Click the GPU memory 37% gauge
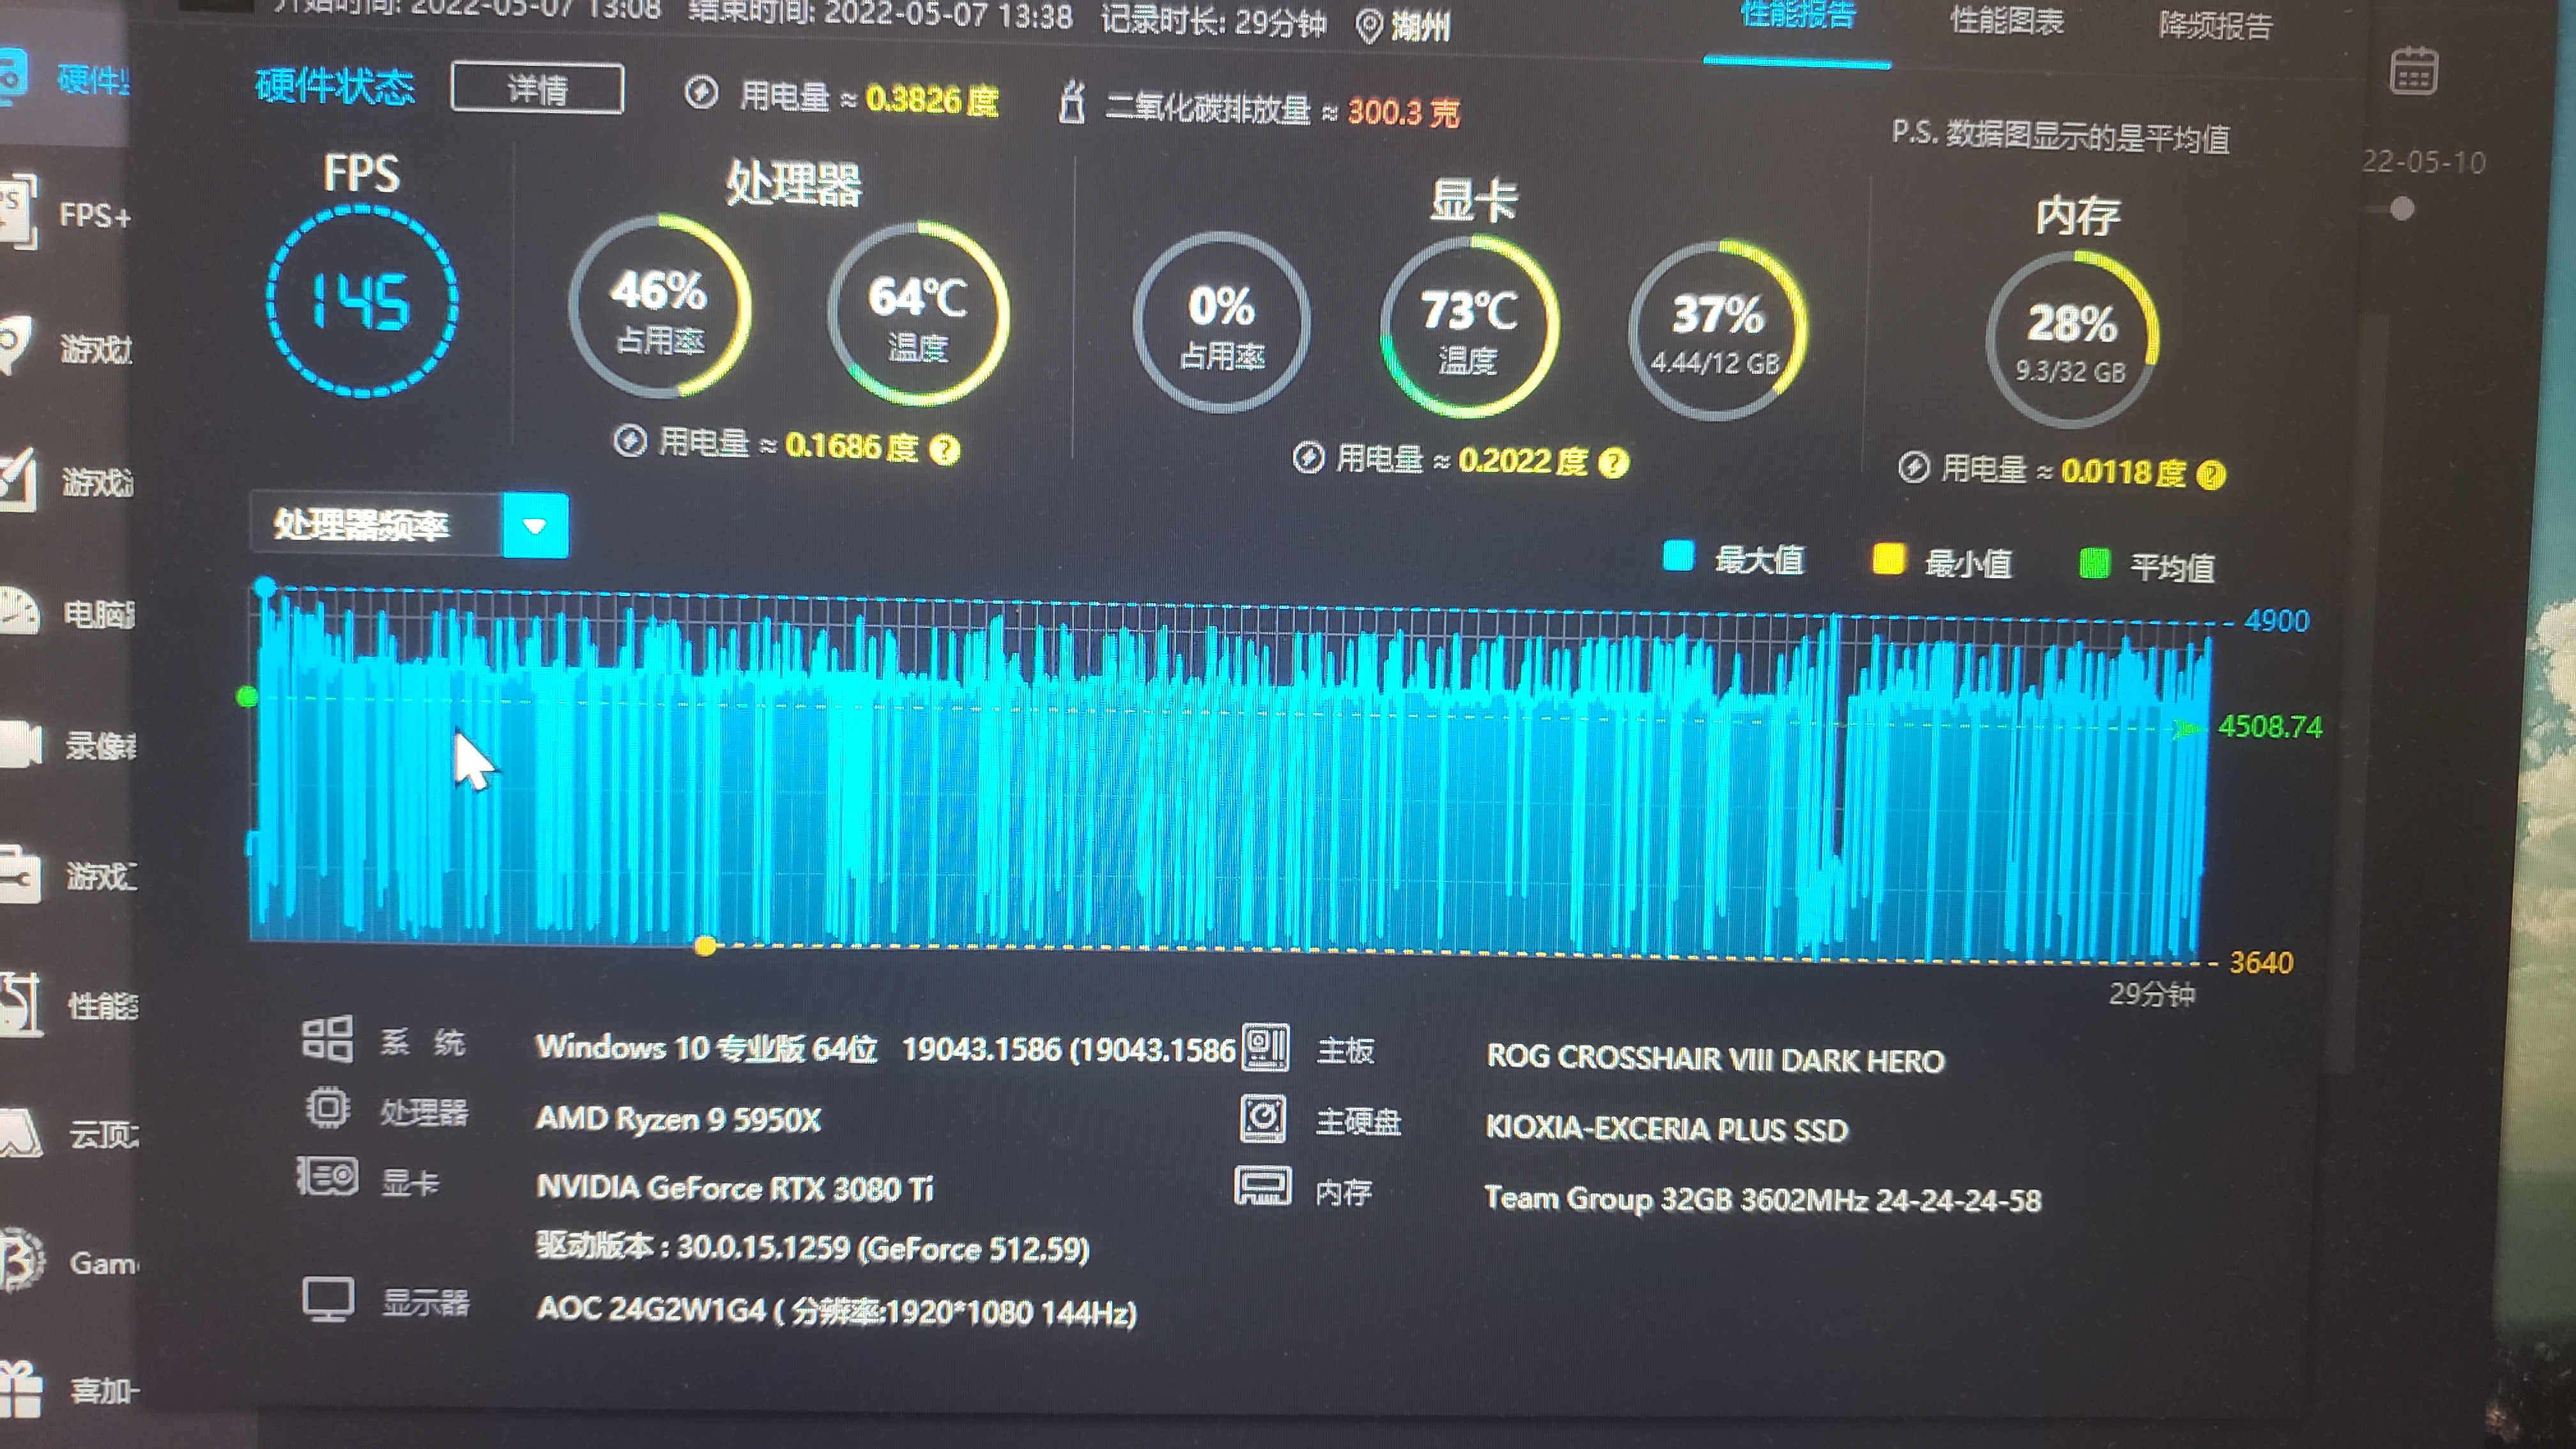The image size is (2576, 1449). click(1717, 331)
